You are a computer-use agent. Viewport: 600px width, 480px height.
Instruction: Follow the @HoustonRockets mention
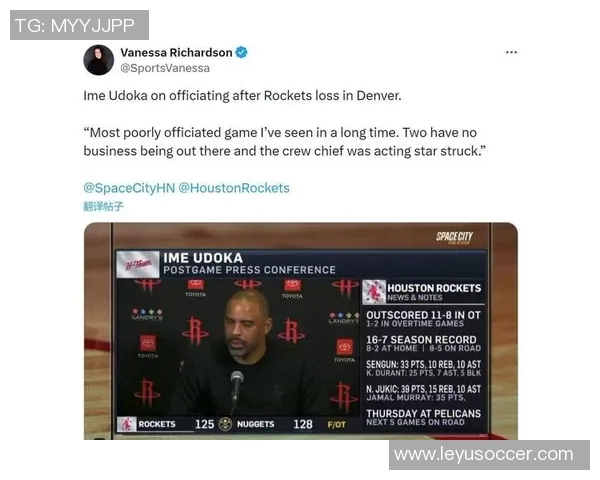(x=234, y=188)
